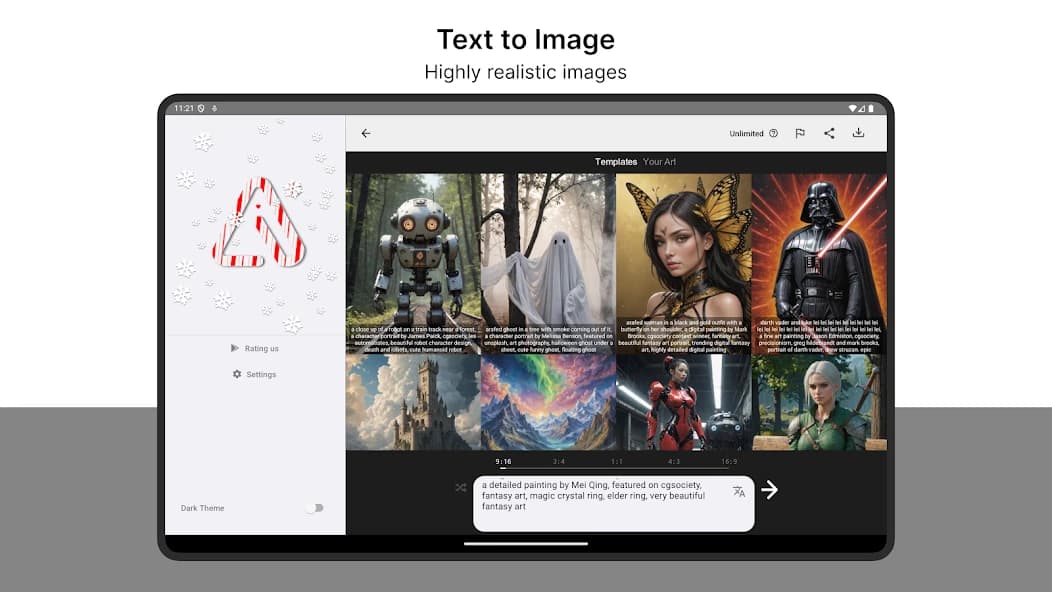Choose the ghost in forest template
The height and width of the screenshot is (592, 1052).
(x=548, y=264)
